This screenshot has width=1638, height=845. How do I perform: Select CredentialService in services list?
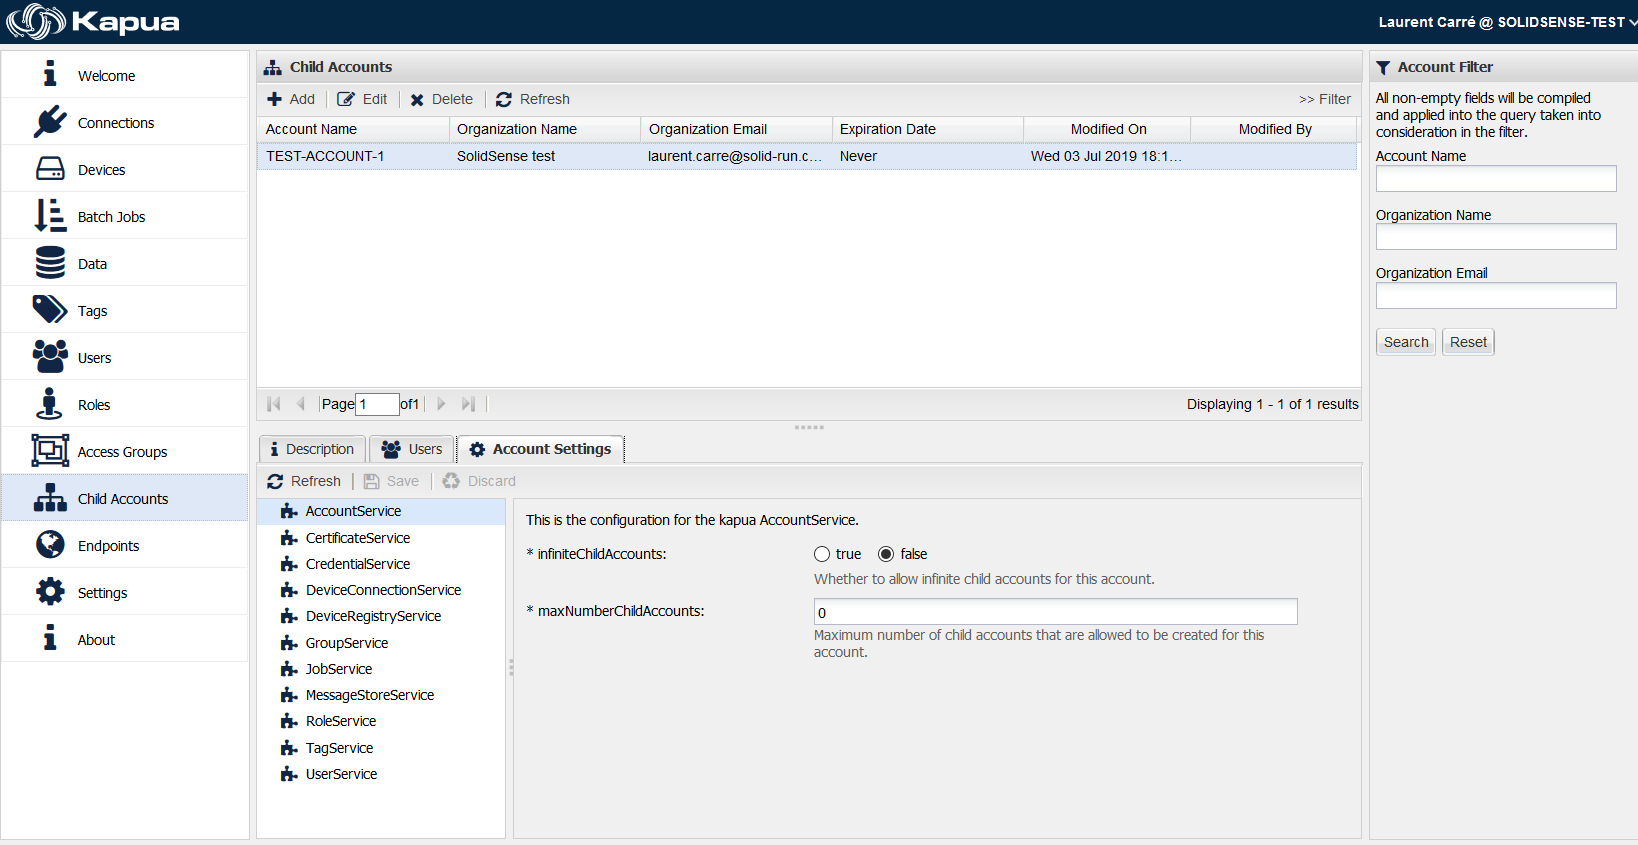[381, 564]
